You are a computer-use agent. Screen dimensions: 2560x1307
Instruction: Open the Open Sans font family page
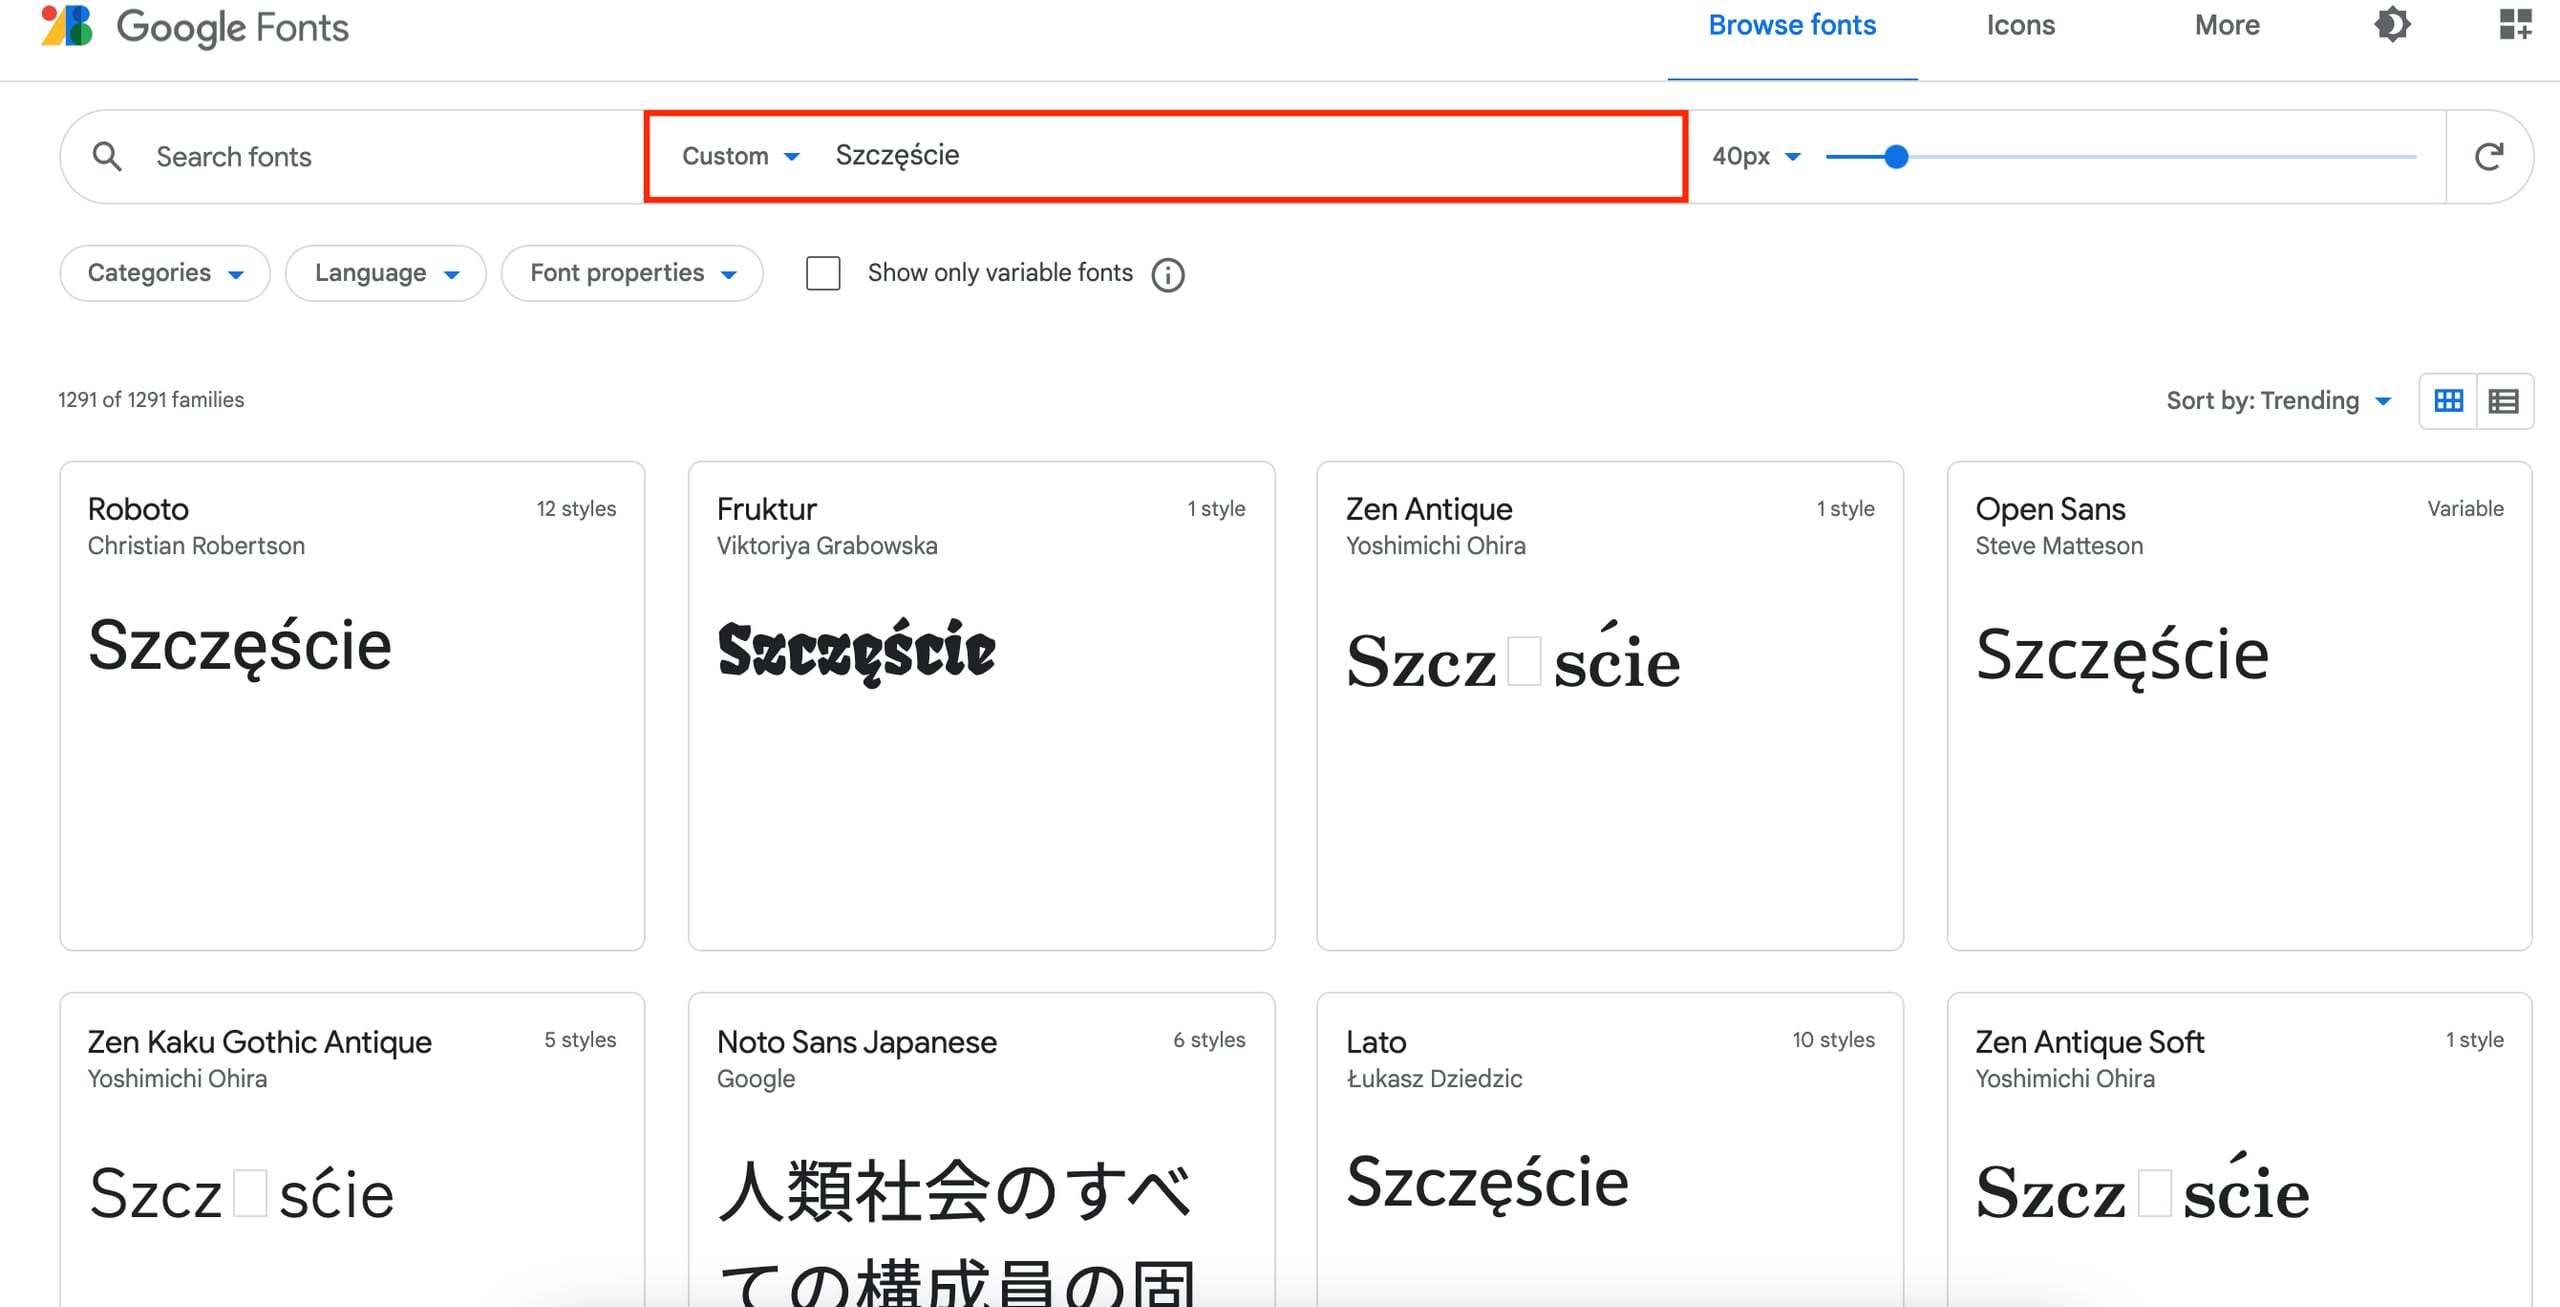[2050, 508]
